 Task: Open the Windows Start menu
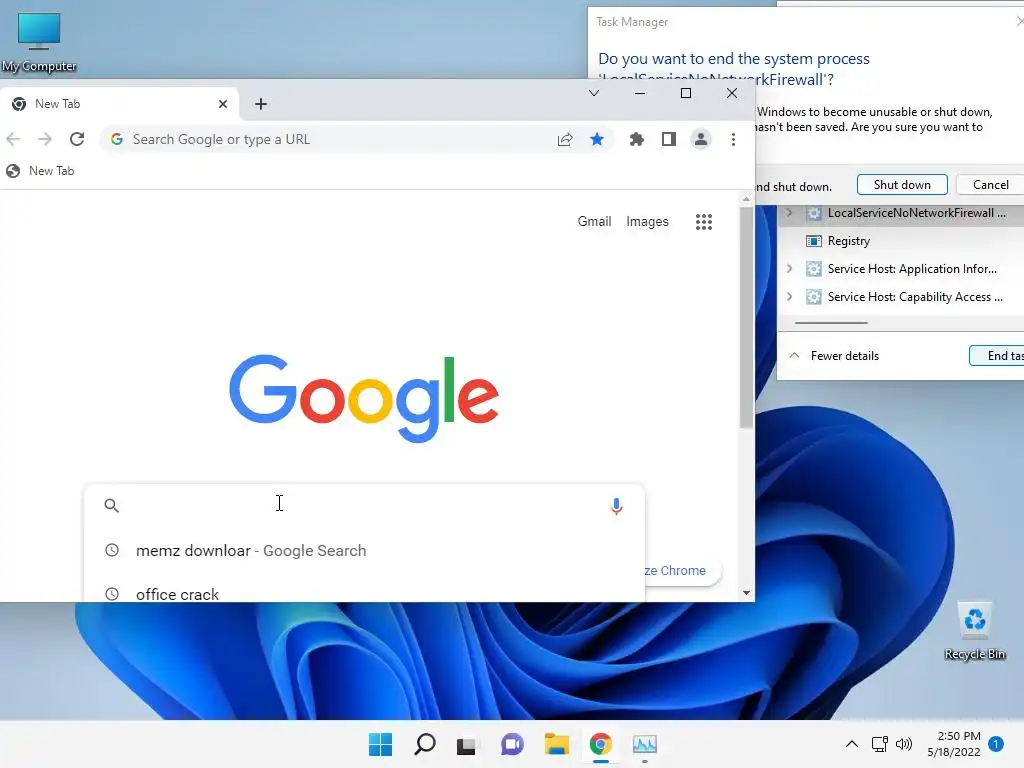click(x=380, y=744)
